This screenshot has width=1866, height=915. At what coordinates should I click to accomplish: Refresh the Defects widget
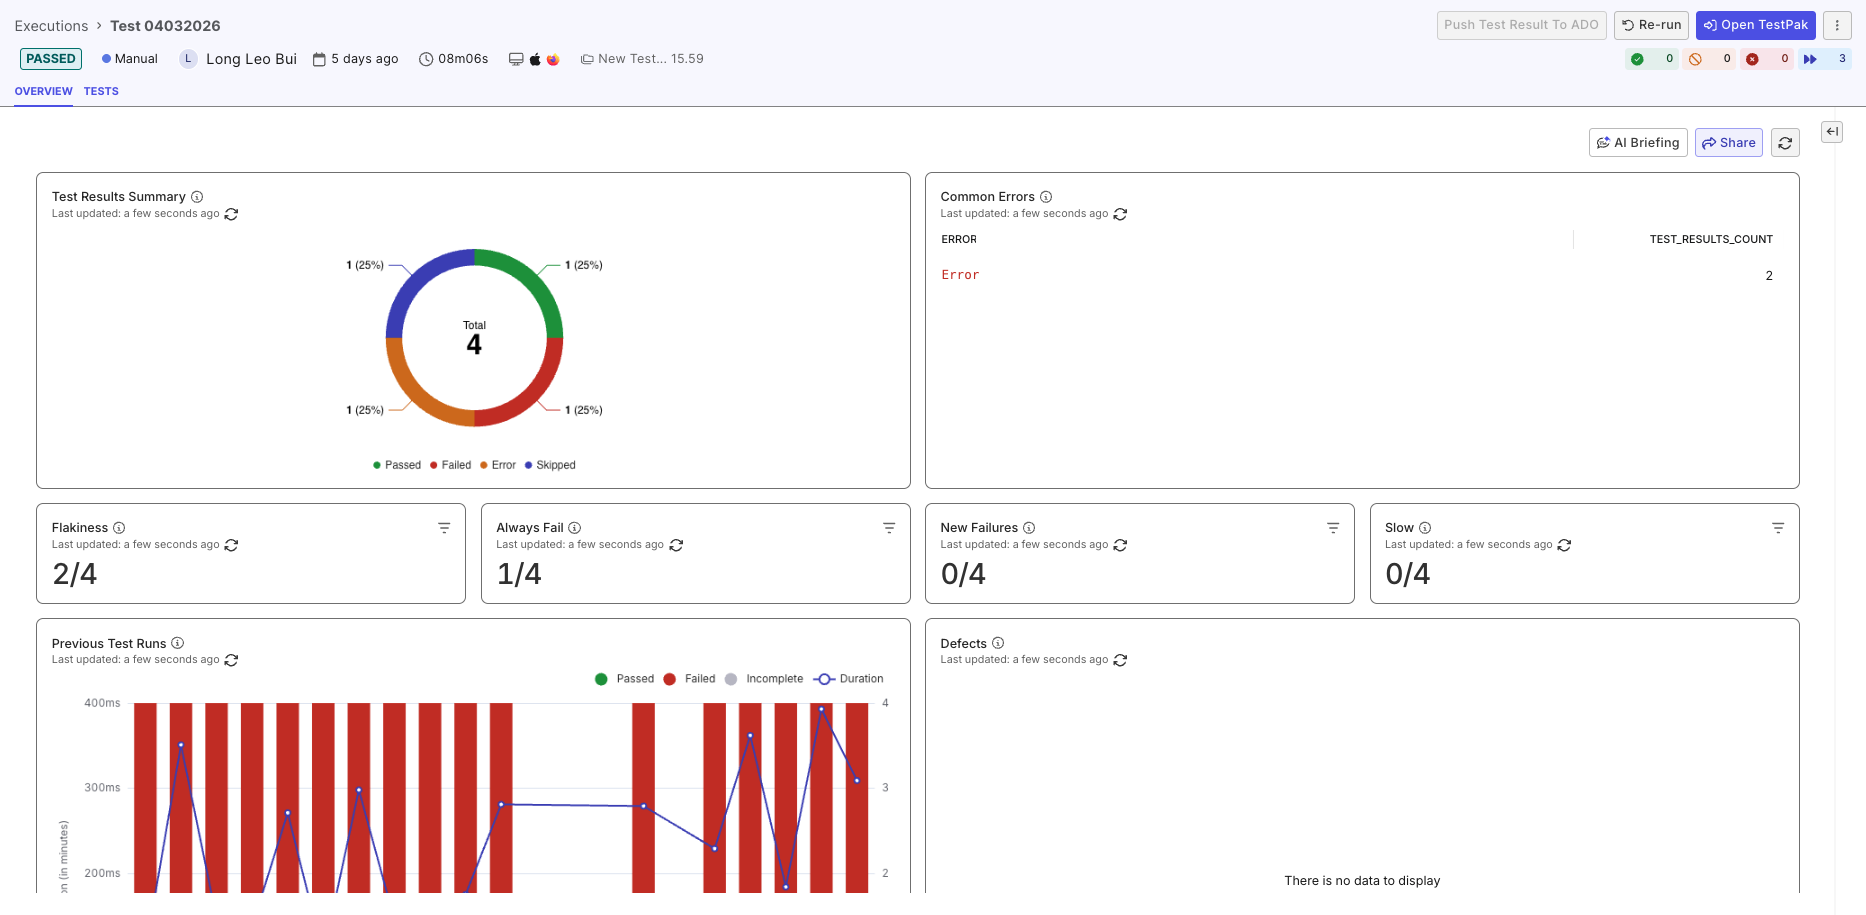tap(1120, 660)
